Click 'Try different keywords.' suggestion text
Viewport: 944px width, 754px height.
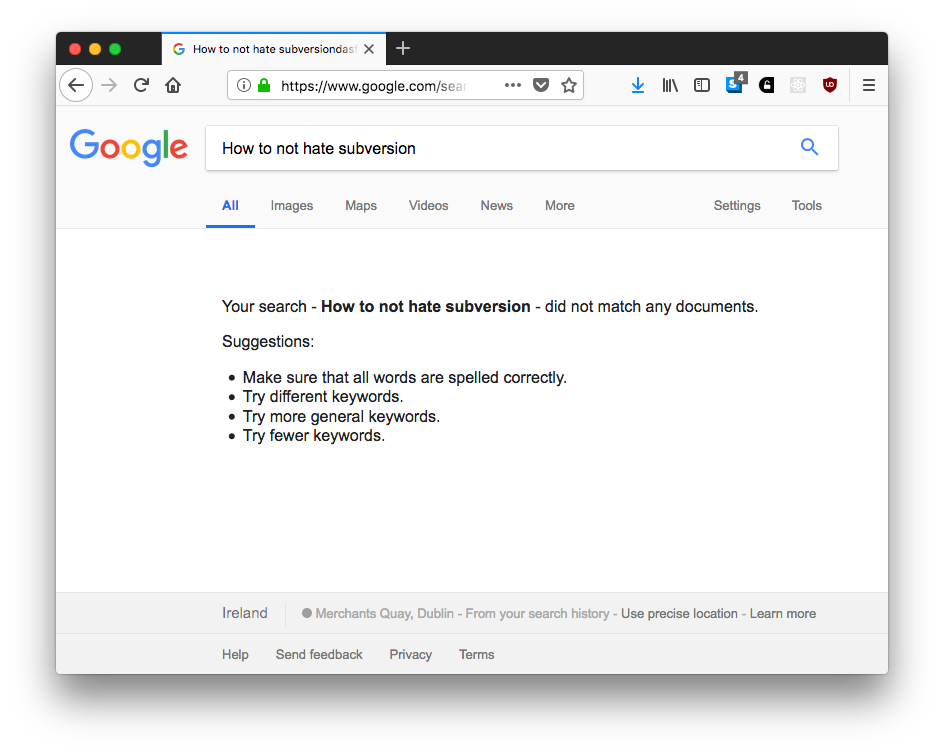tap(323, 397)
